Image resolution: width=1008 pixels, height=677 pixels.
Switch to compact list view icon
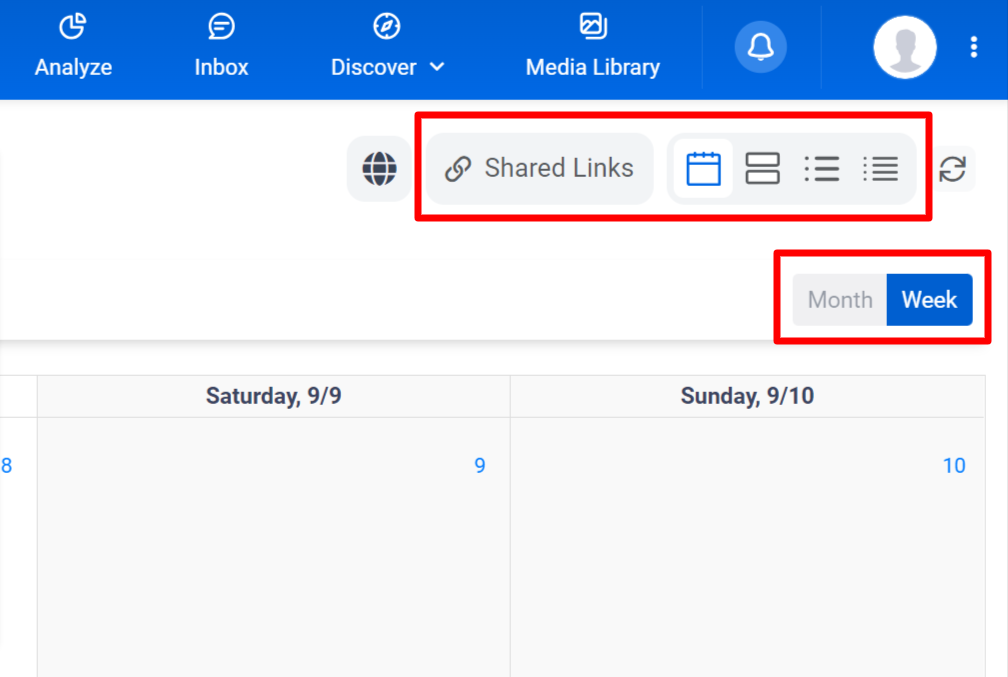(881, 168)
